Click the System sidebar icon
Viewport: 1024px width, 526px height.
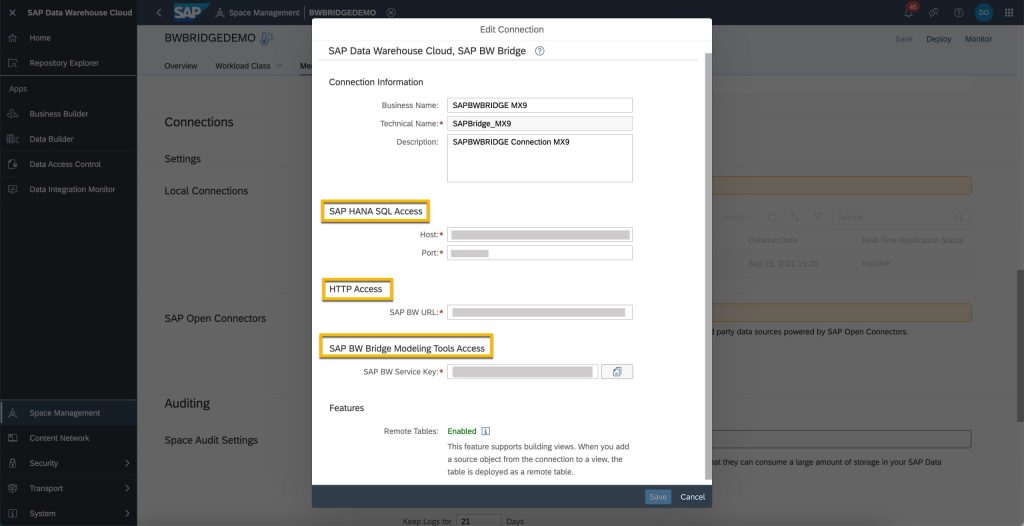coord(12,514)
